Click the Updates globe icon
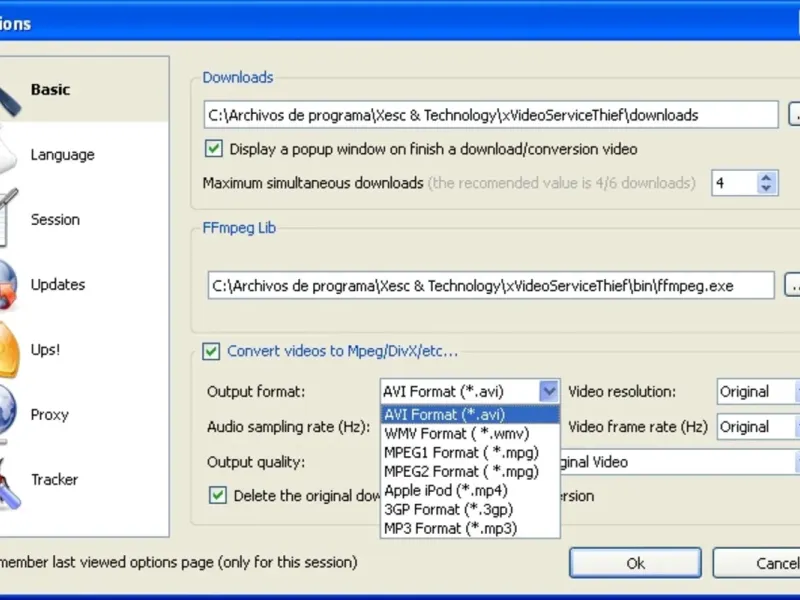Screen dimensions: 800x600 (8, 285)
